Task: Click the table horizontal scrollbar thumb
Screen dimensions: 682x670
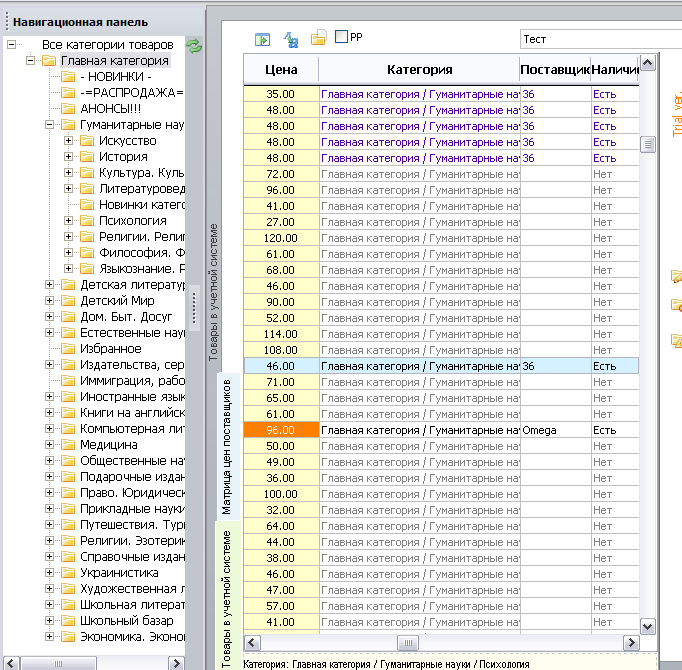Action: click(408, 643)
